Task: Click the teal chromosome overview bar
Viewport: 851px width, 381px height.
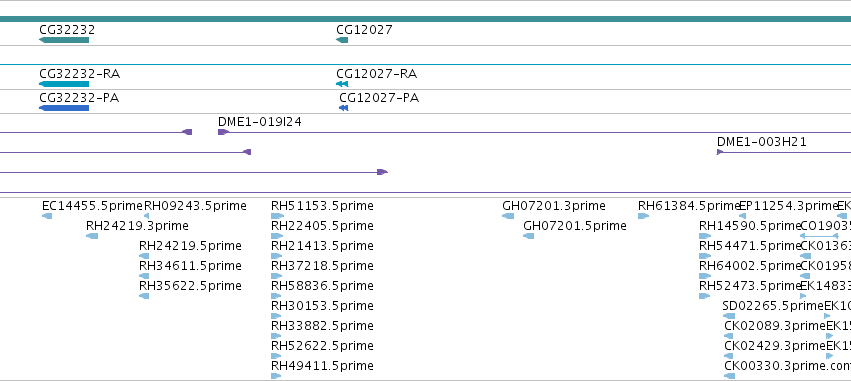Action: click(426, 19)
